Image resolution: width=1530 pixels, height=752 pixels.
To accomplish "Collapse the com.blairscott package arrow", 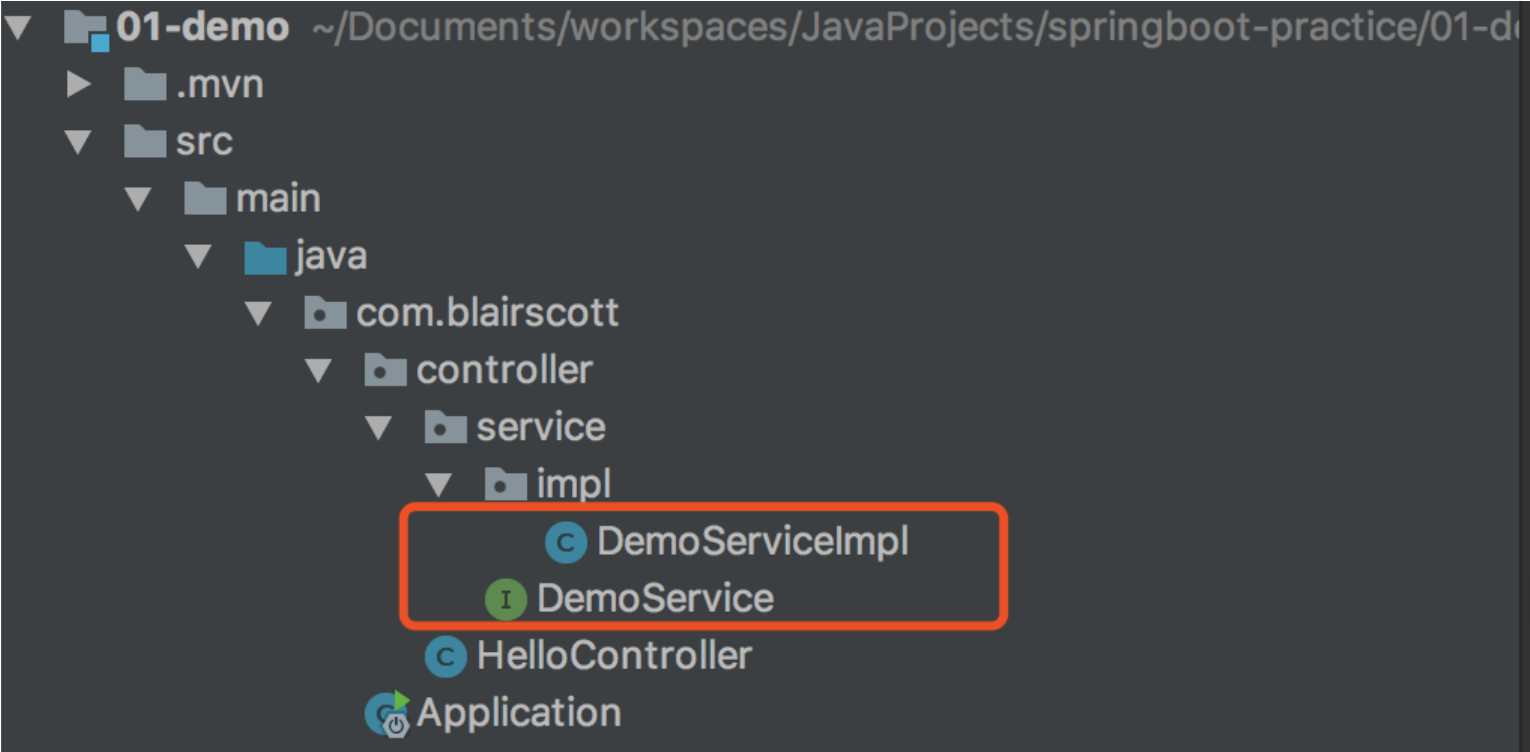I will [x=259, y=314].
